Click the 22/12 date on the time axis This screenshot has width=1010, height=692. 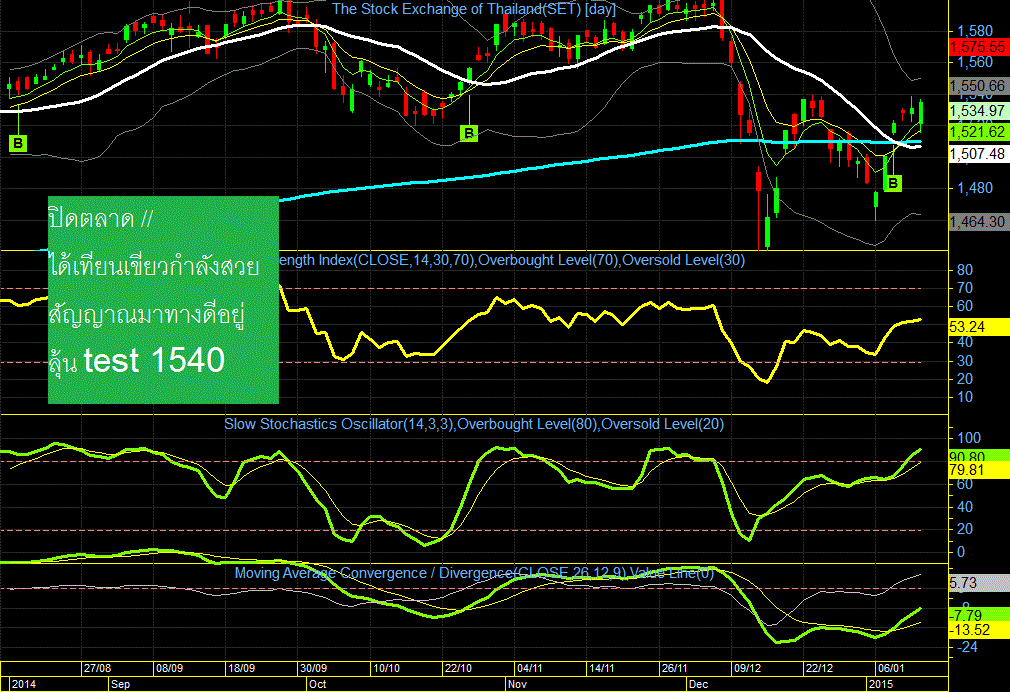[819, 668]
